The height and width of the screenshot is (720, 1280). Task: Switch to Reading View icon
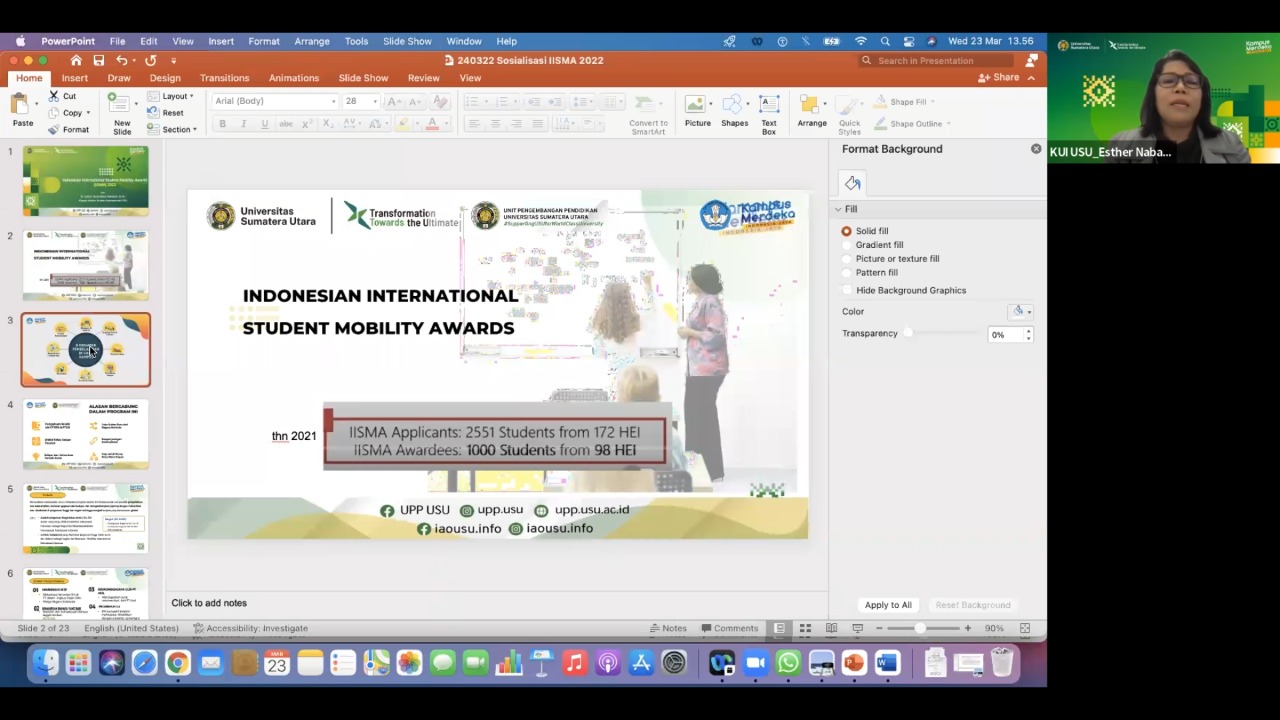[x=831, y=628]
